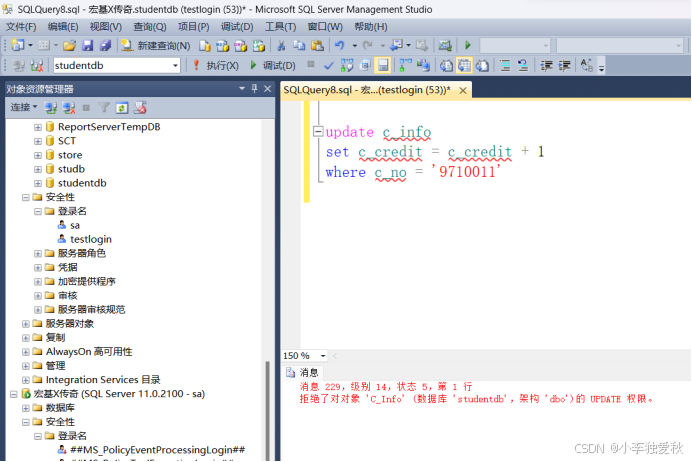
Task: Open the 工具(T) menu
Action: 281,27
